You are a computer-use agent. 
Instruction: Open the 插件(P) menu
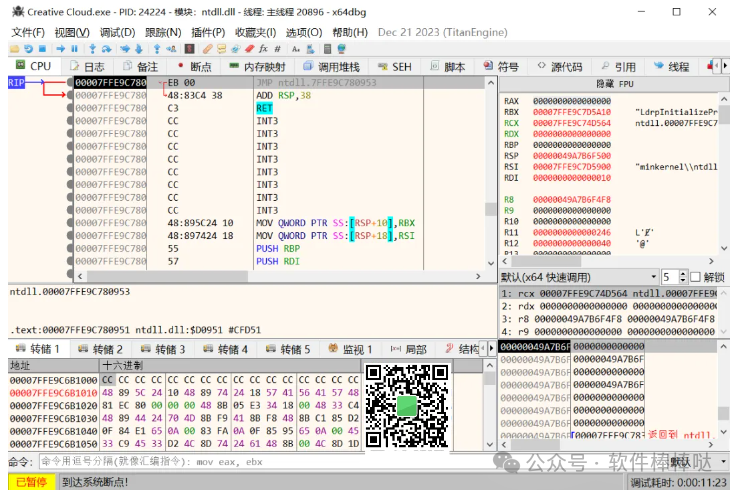(x=208, y=32)
